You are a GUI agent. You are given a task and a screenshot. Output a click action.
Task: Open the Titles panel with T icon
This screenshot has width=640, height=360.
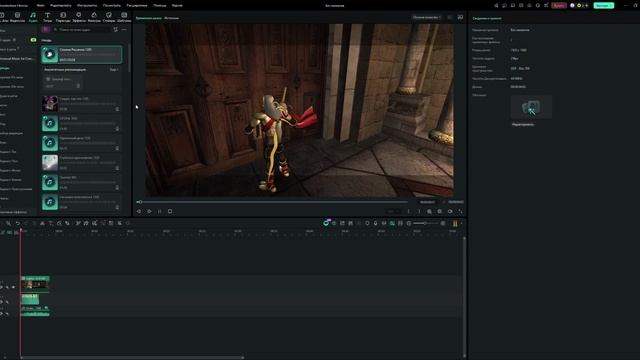coord(47,17)
